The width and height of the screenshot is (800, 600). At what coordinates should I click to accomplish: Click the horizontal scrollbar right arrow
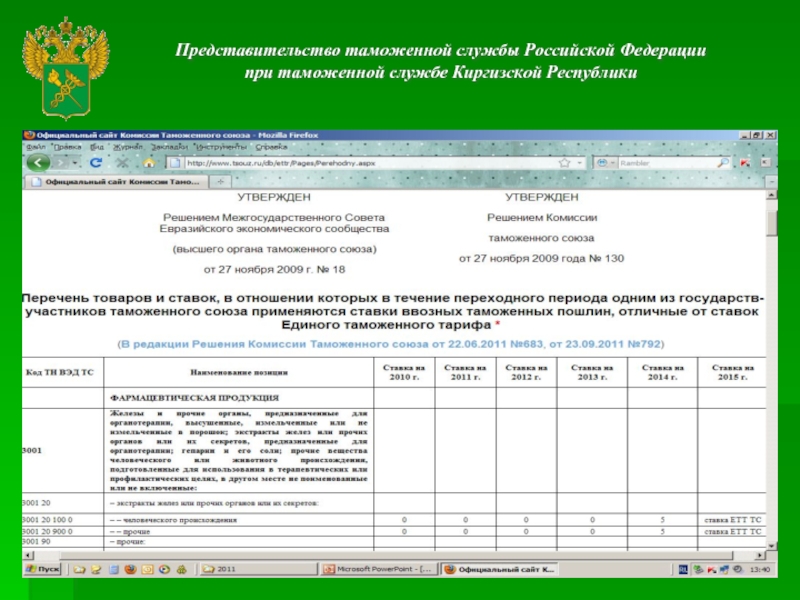tap(760, 555)
